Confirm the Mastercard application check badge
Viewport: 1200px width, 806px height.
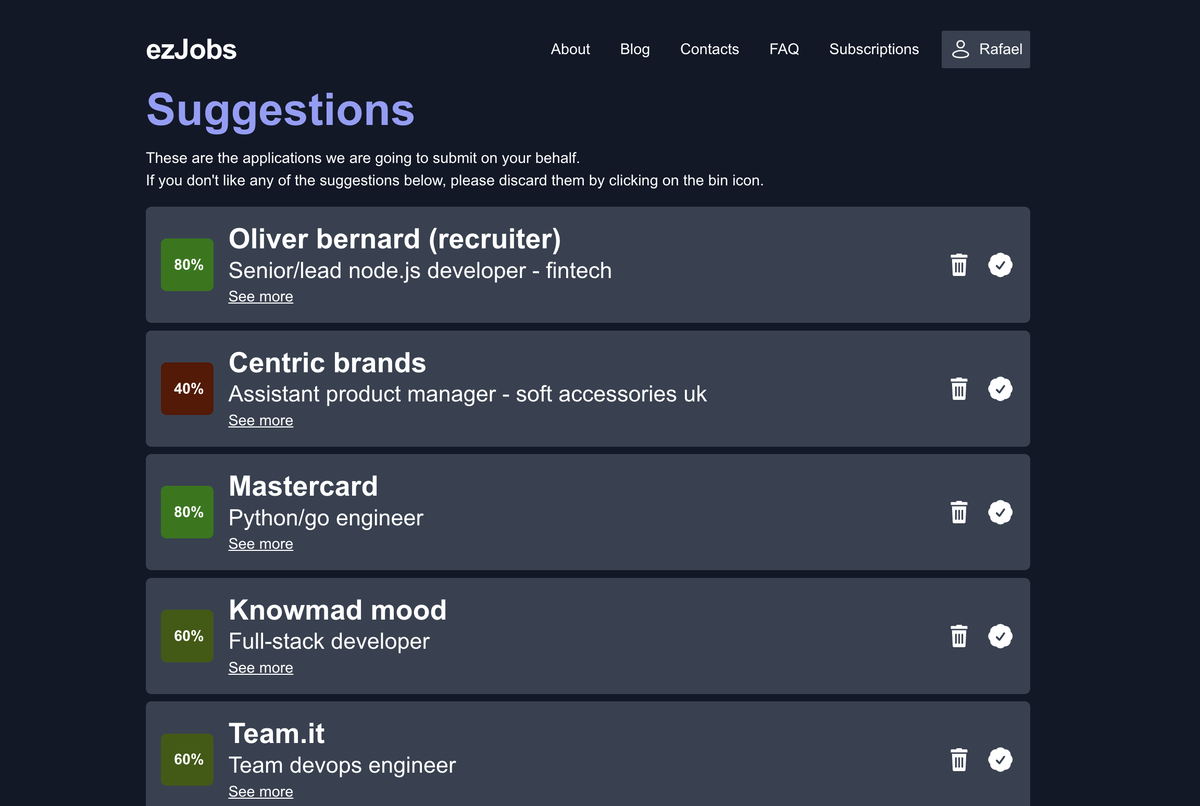pos(1000,512)
